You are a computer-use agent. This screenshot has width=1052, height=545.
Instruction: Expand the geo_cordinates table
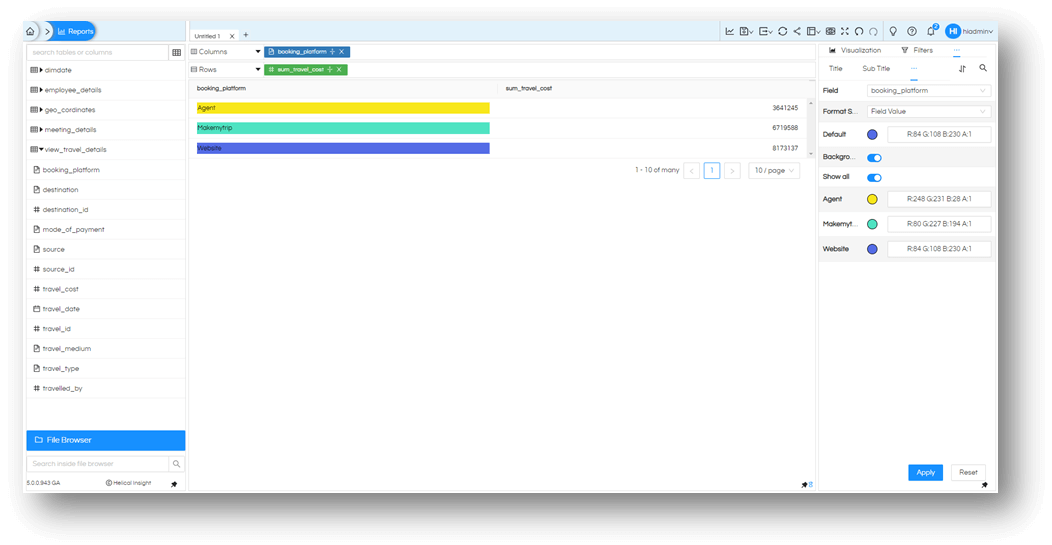42,110
